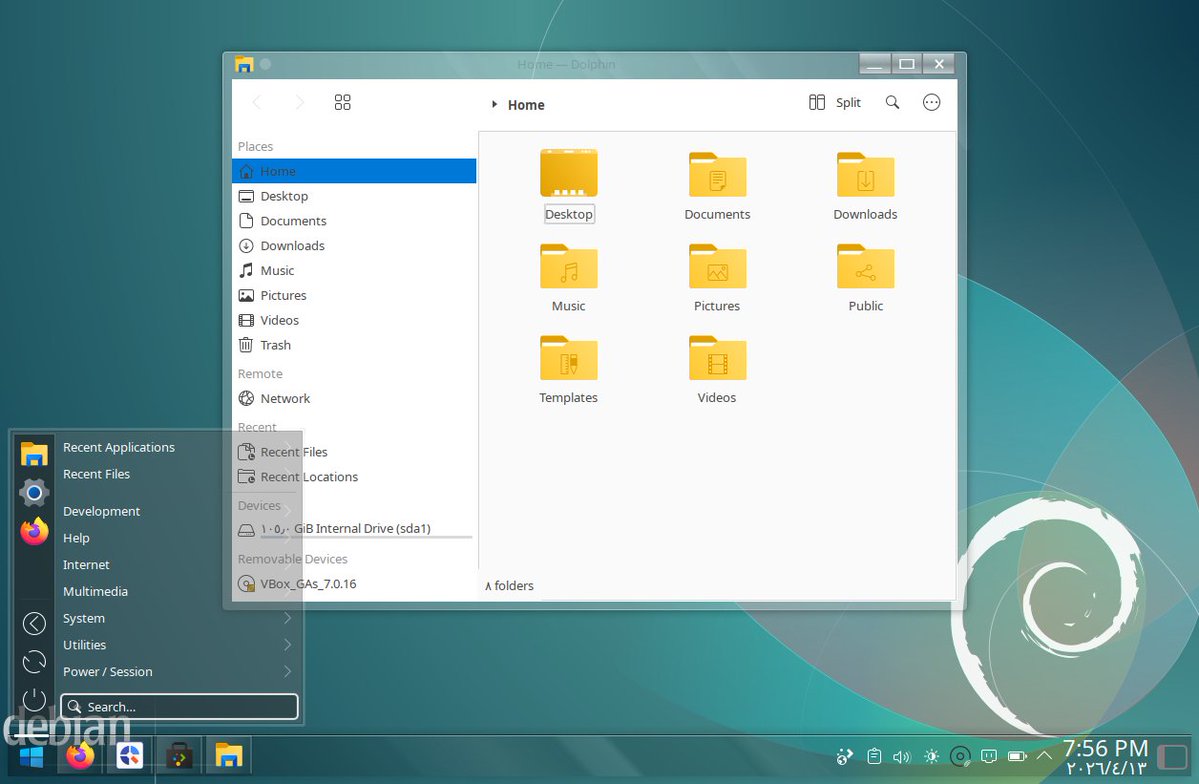Image resolution: width=1199 pixels, height=784 pixels.
Task: Open Development category in launcher
Action: click(178, 512)
